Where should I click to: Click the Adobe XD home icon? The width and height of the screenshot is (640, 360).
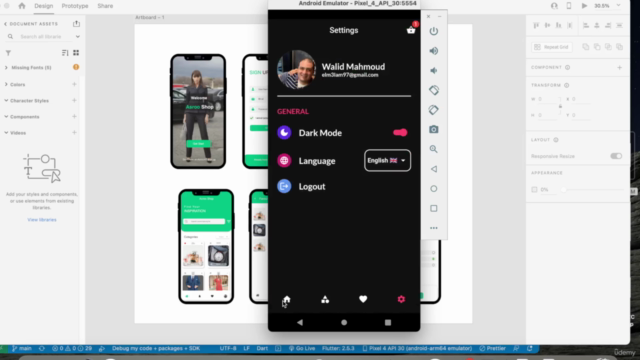[x=22, y=6]
